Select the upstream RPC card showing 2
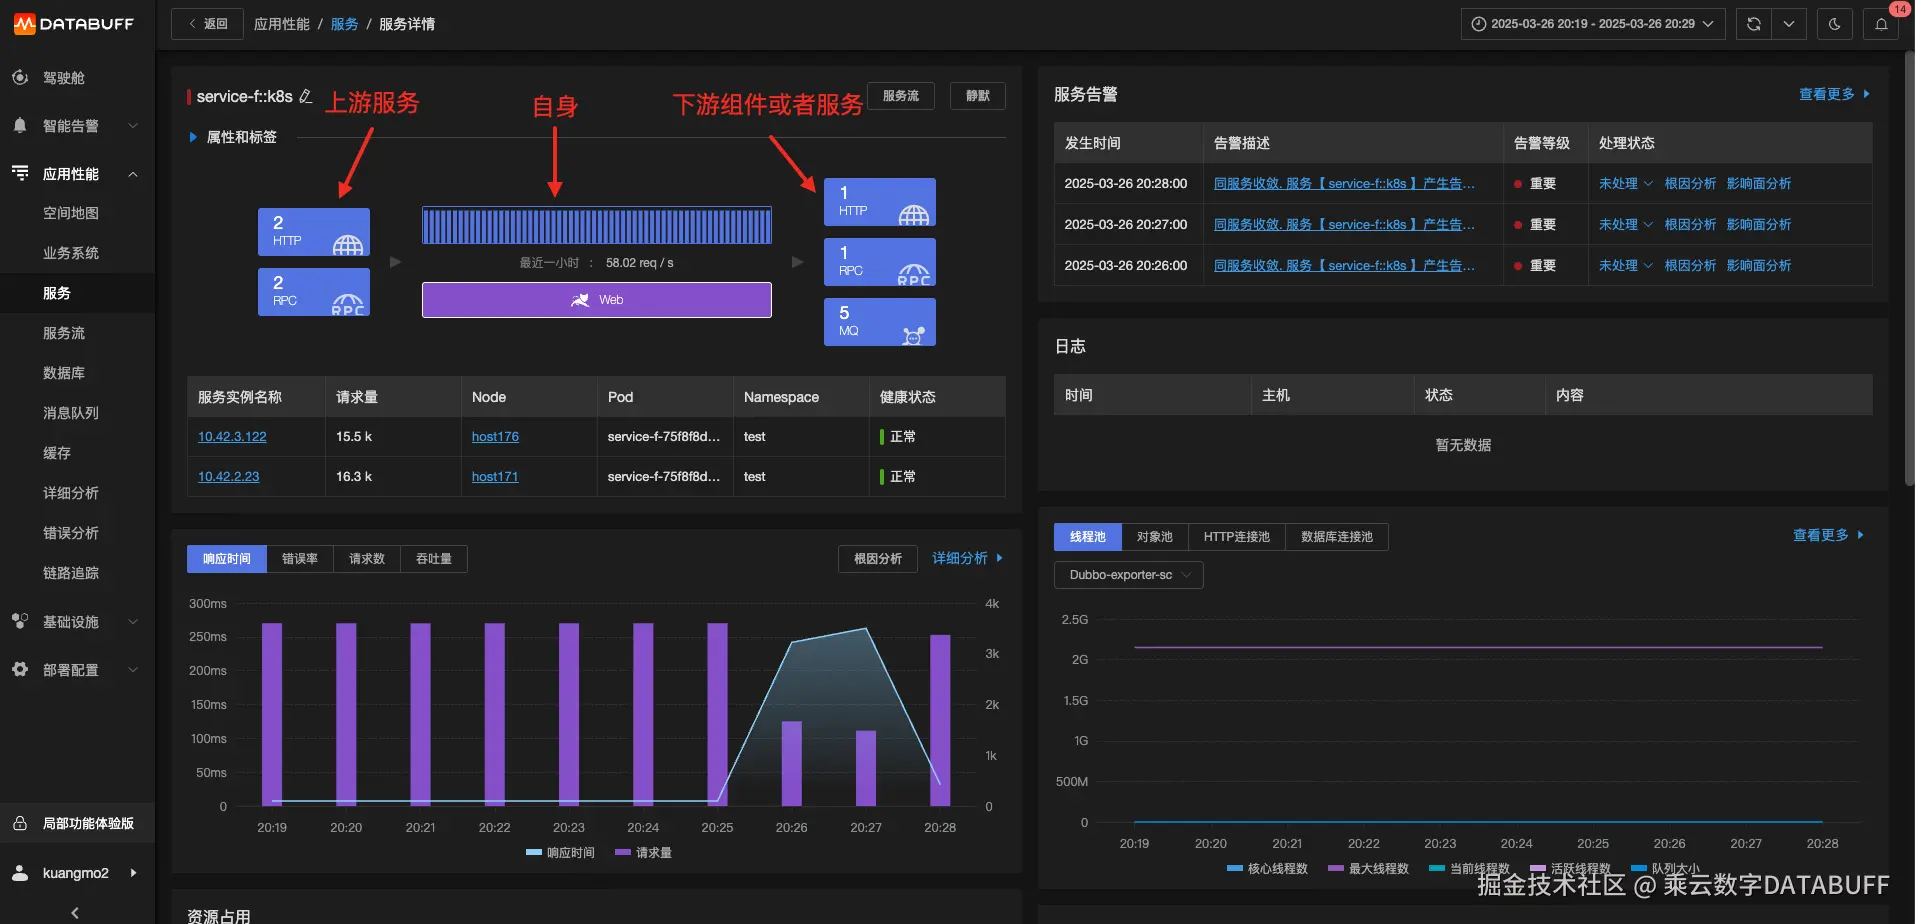Viewport: 1915px width, 924px height. coord(314,292)
